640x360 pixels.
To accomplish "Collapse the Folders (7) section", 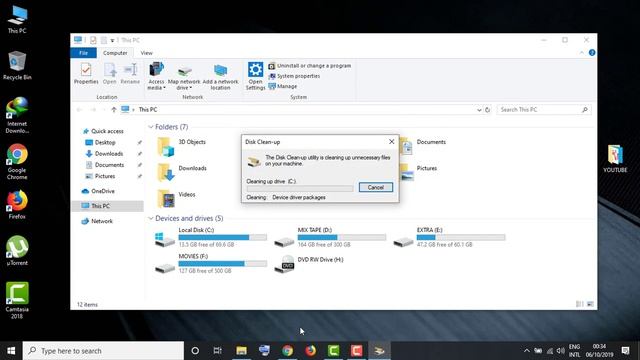I will coord(151,127).
